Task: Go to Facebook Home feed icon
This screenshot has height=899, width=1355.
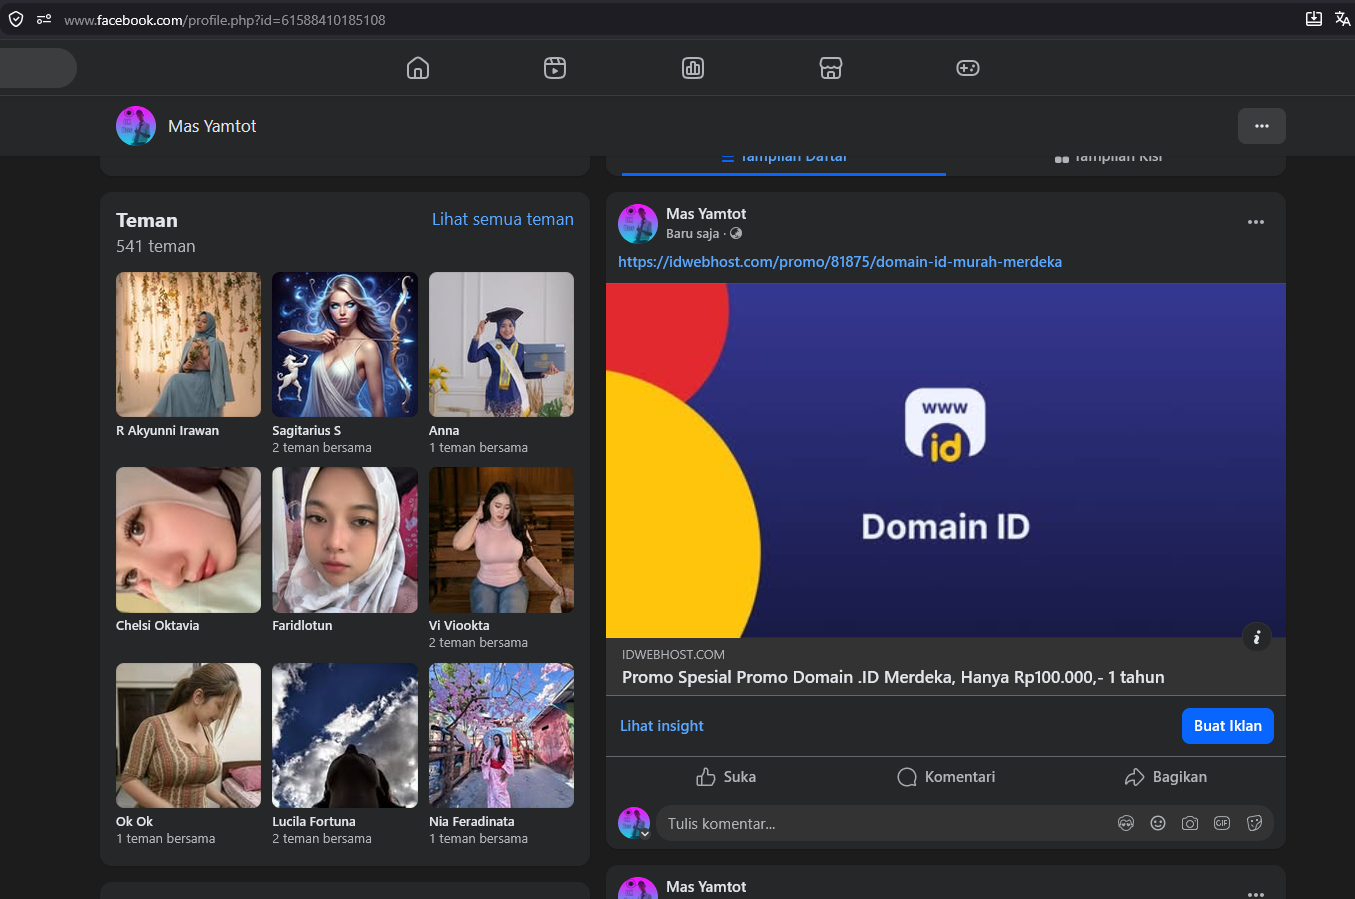Action: [x=418, y=68]
